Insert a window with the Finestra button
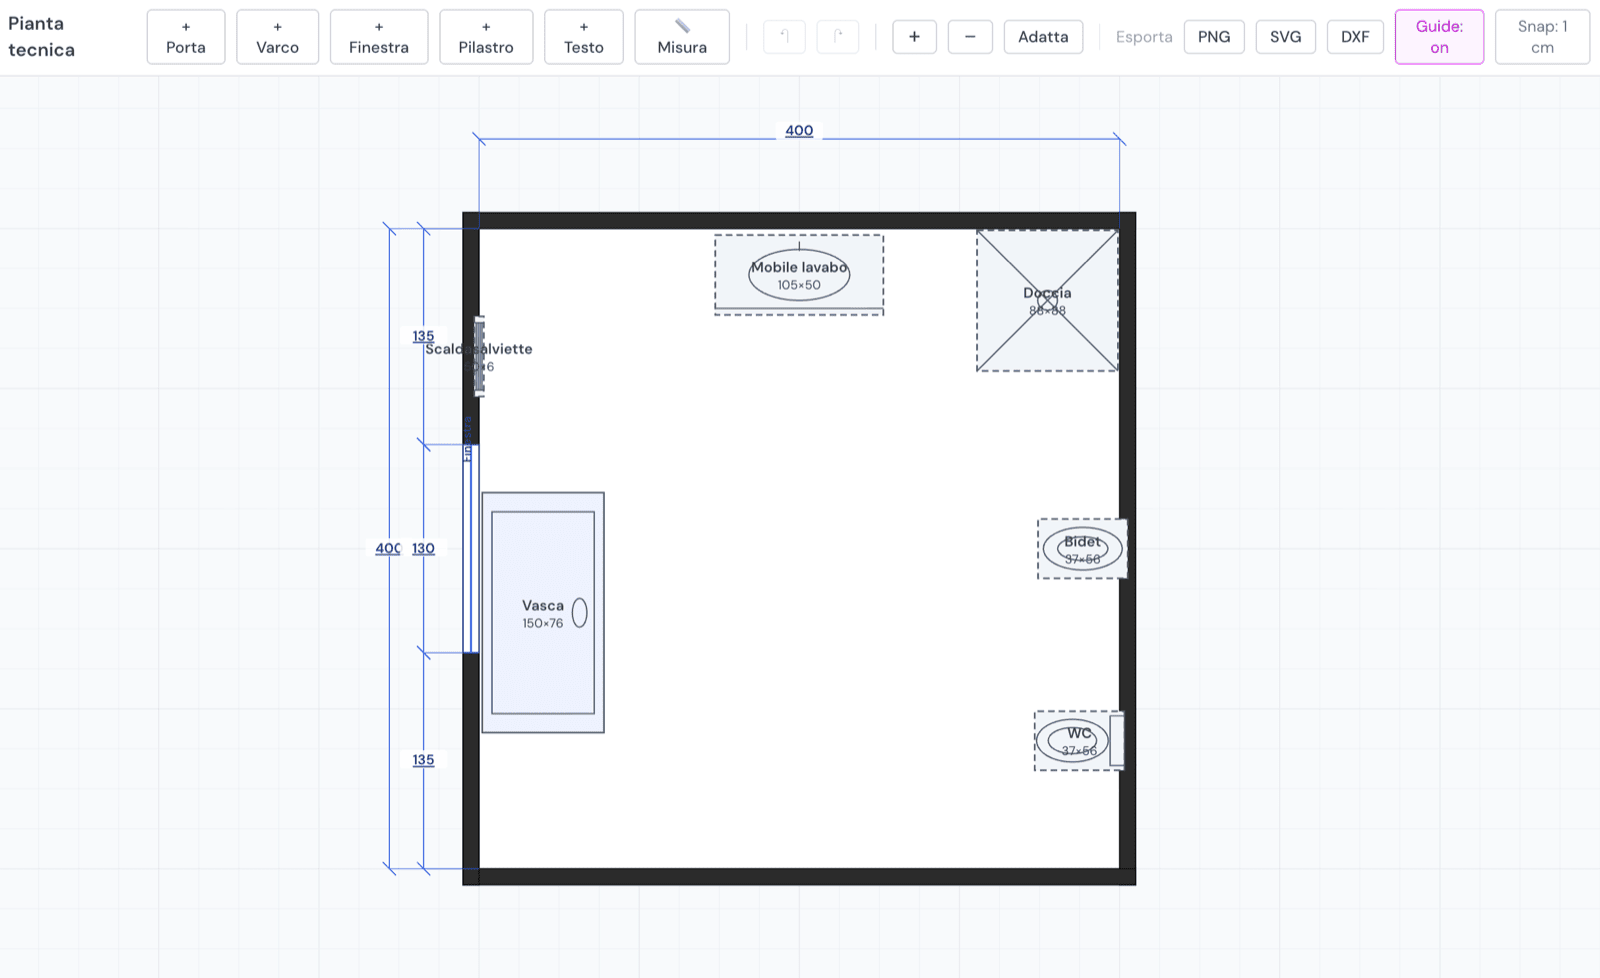The image size is (1600, 978). 379,37
